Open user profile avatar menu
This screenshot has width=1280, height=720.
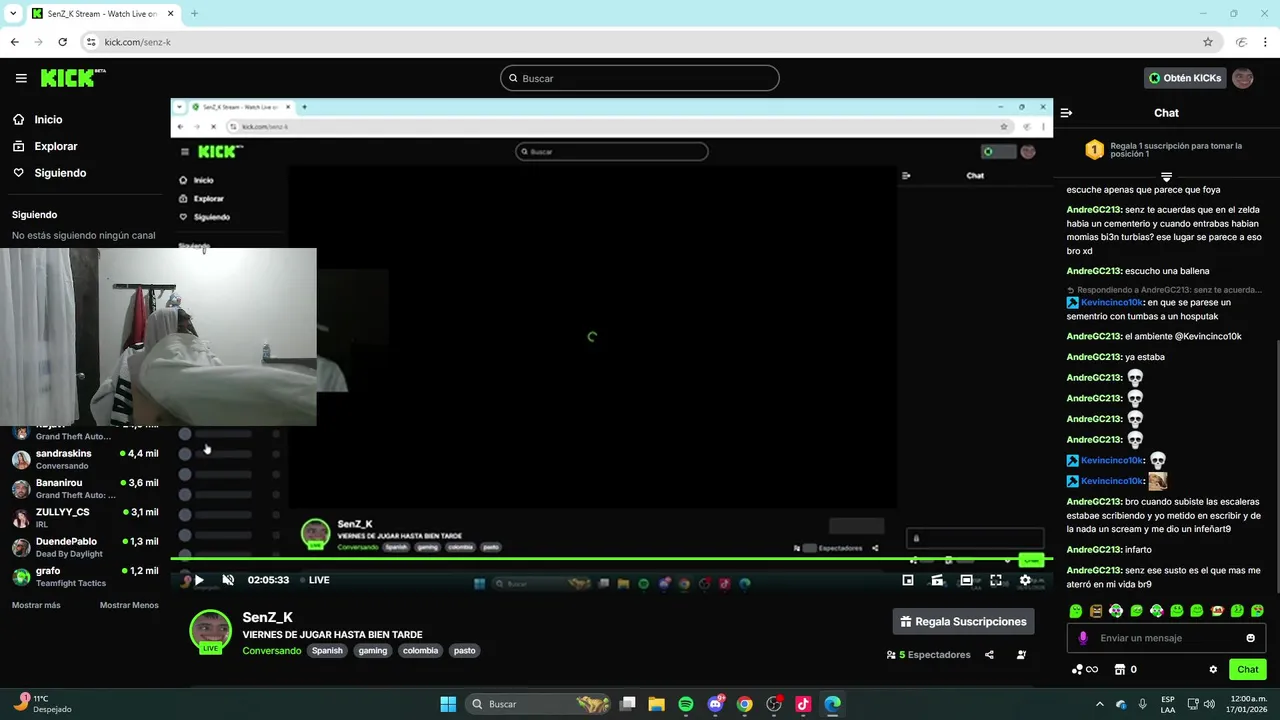(1243, 78)
